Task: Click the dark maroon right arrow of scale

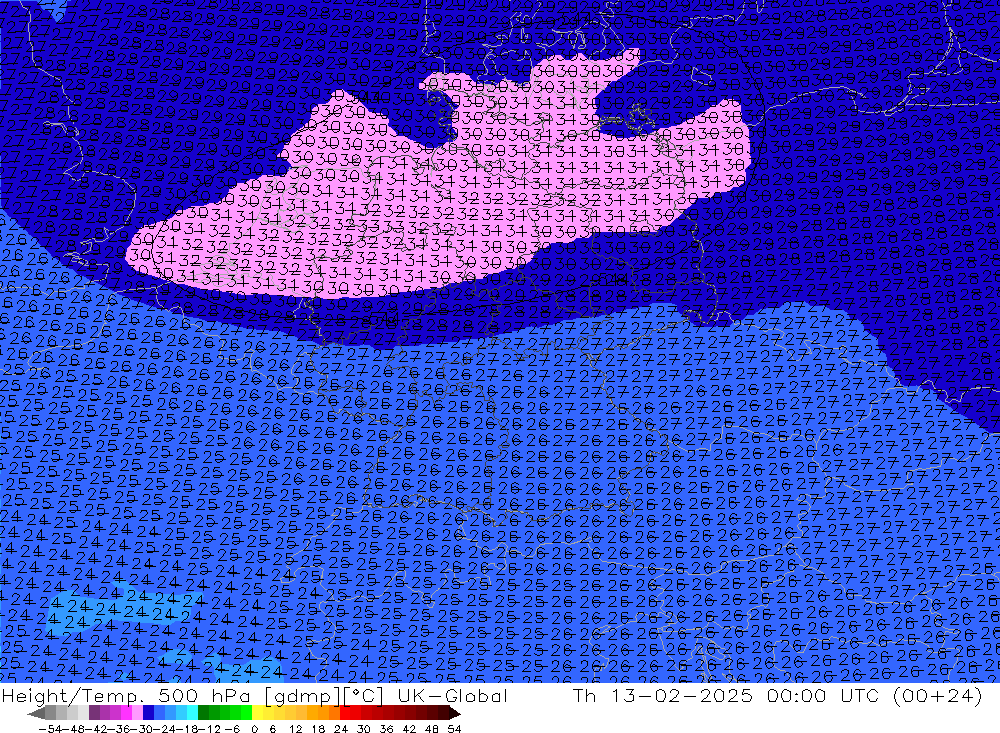Action: [453, 713]
